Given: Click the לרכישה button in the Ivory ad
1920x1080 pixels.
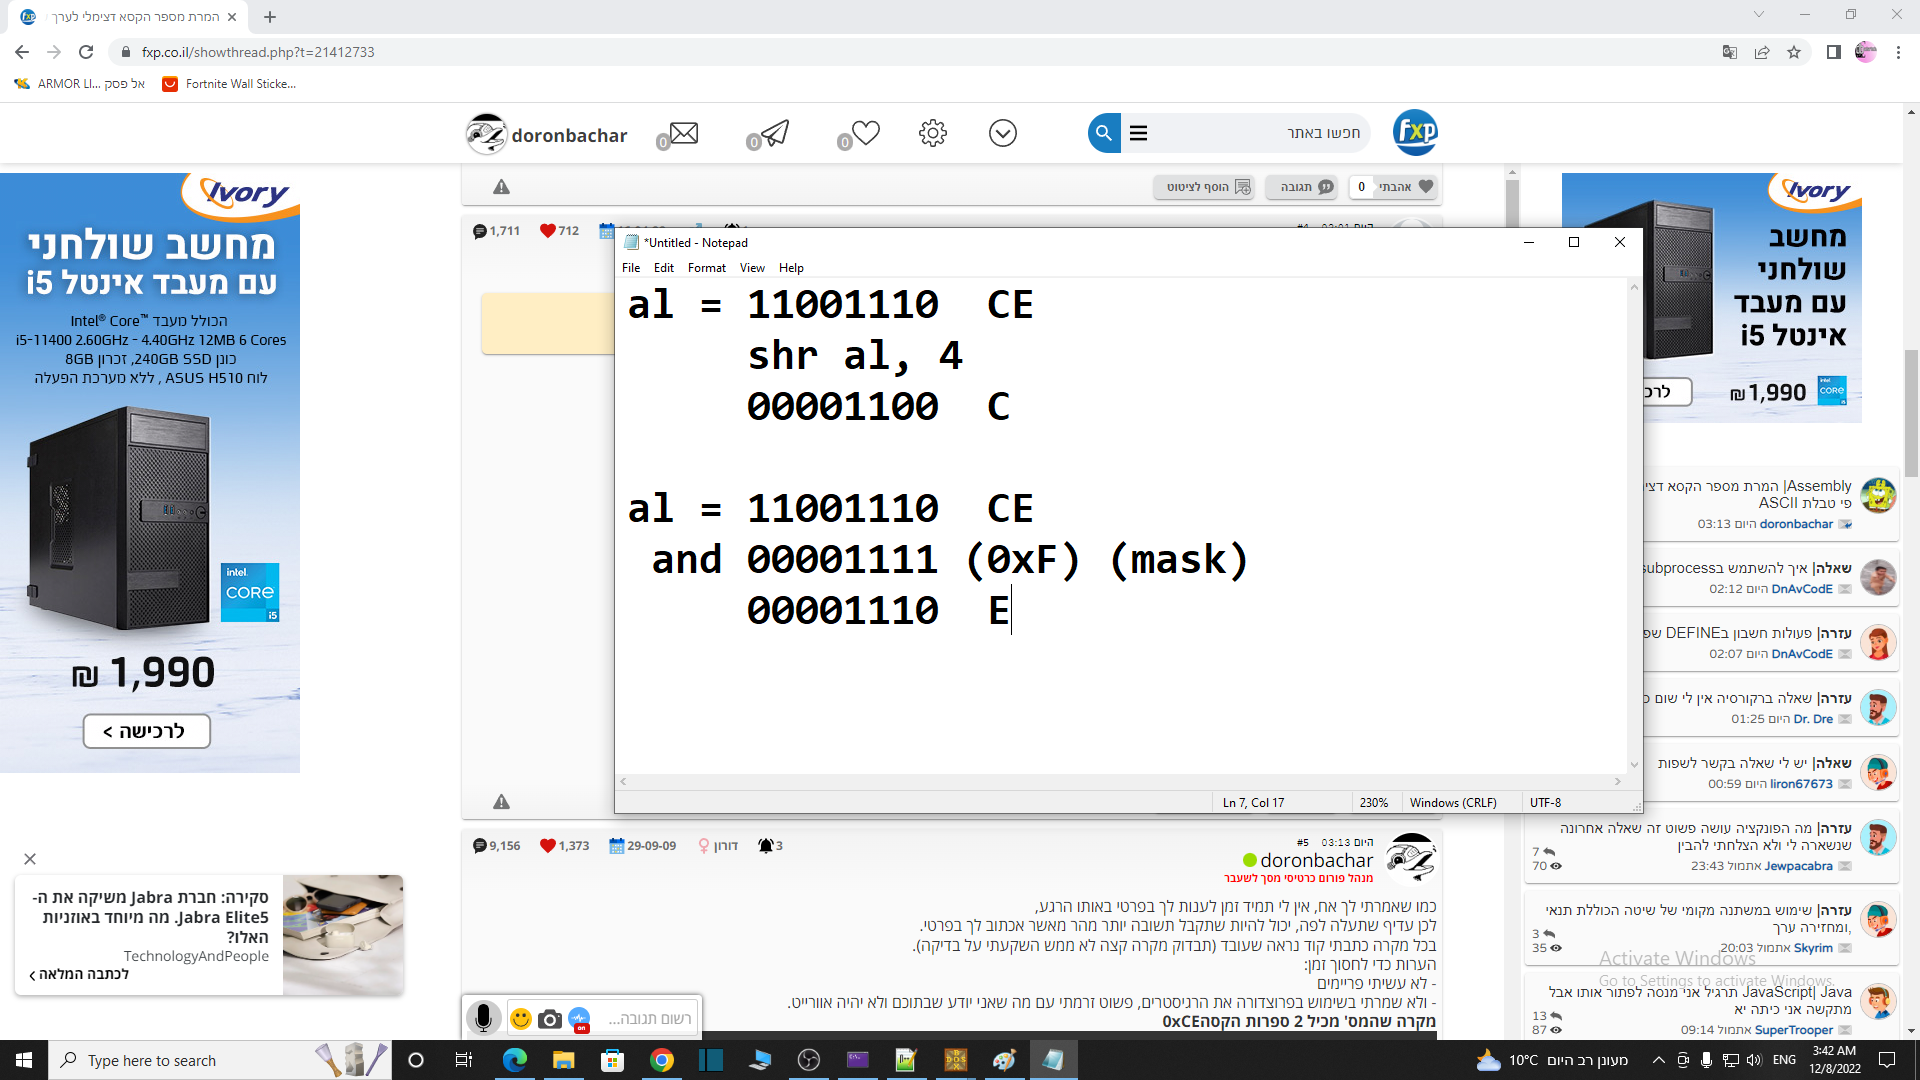Looking at the screenshot, I should click(148, 731).
